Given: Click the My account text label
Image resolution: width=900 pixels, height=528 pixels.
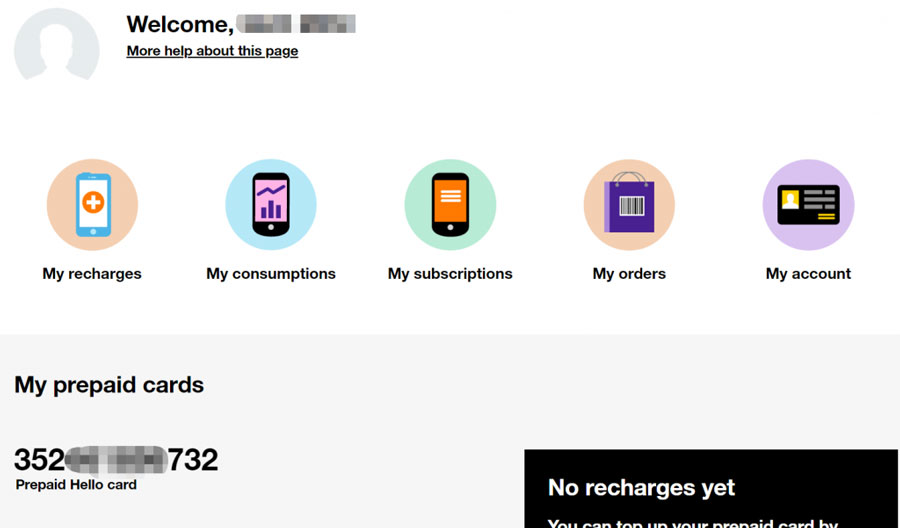Looking at the screenshot, I should [808, 274].
